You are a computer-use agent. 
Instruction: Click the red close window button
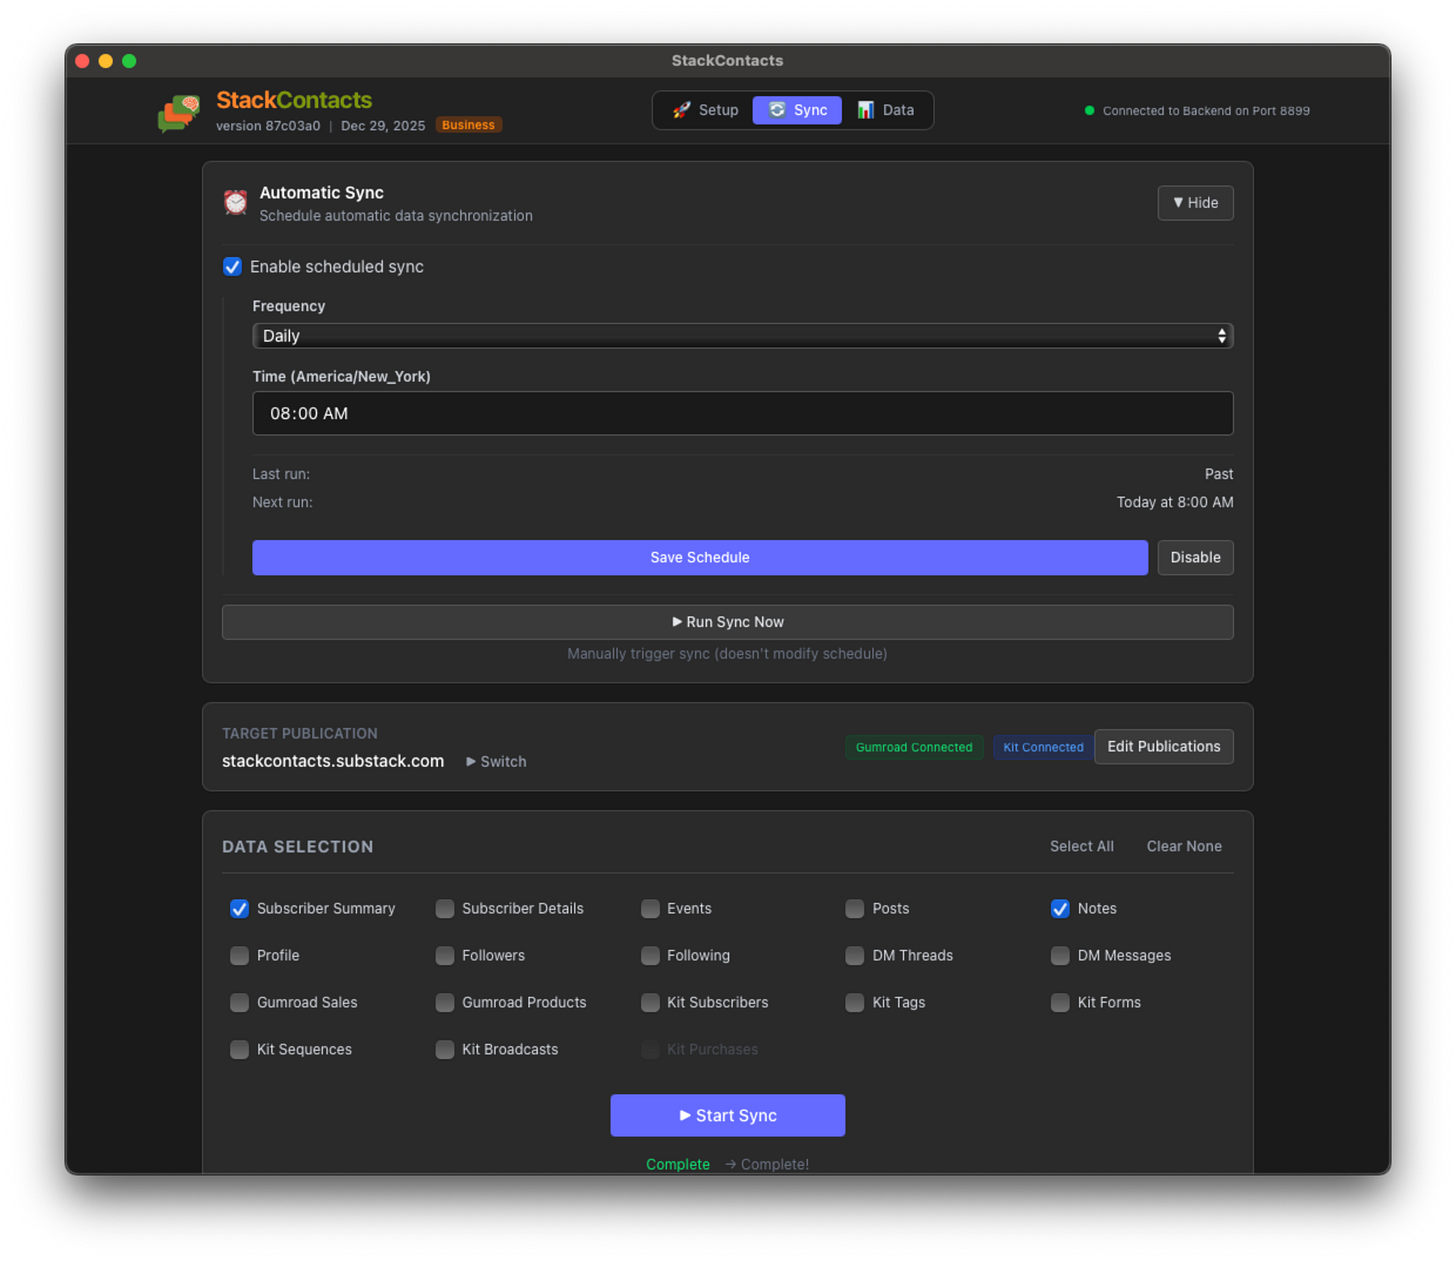pyautogui.click(x=82, y=61)
